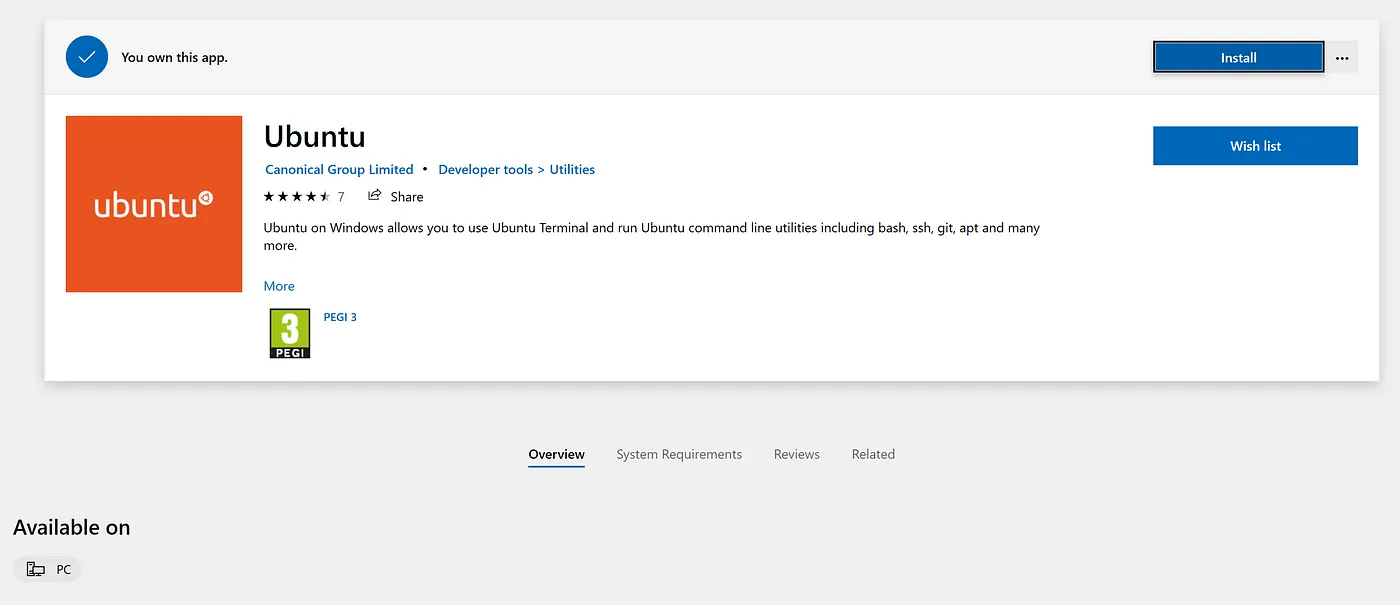Viewport: 1400px width, 605px height.
Task: Click the Ubuntu orange logo tile
Action: point(154,204)
